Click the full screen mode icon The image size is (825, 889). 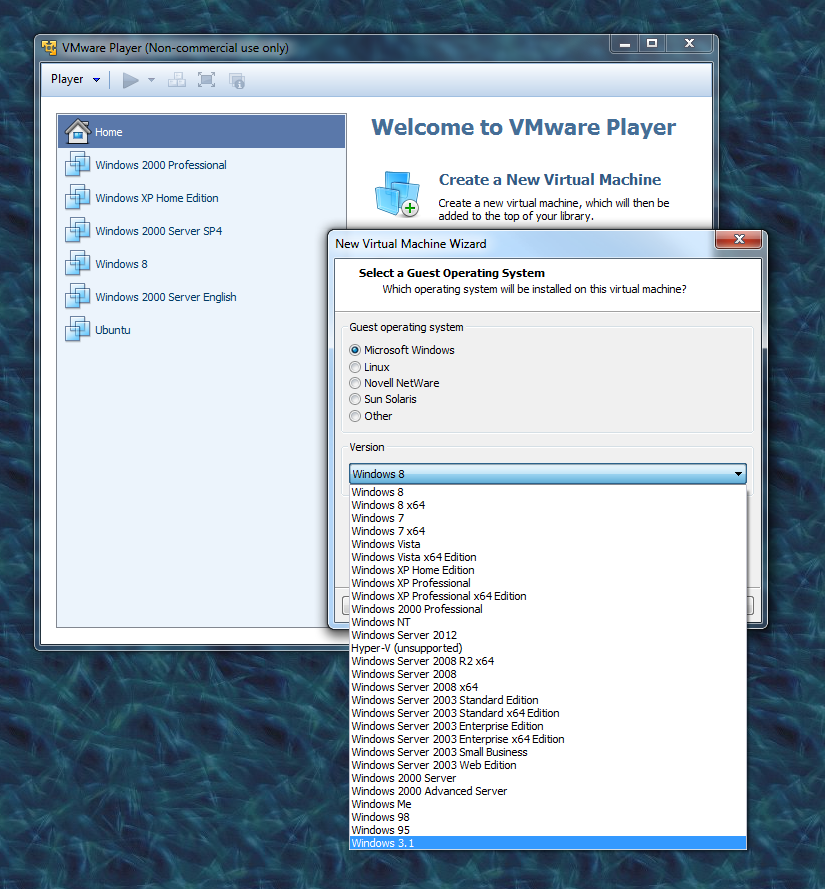point(206,80)
